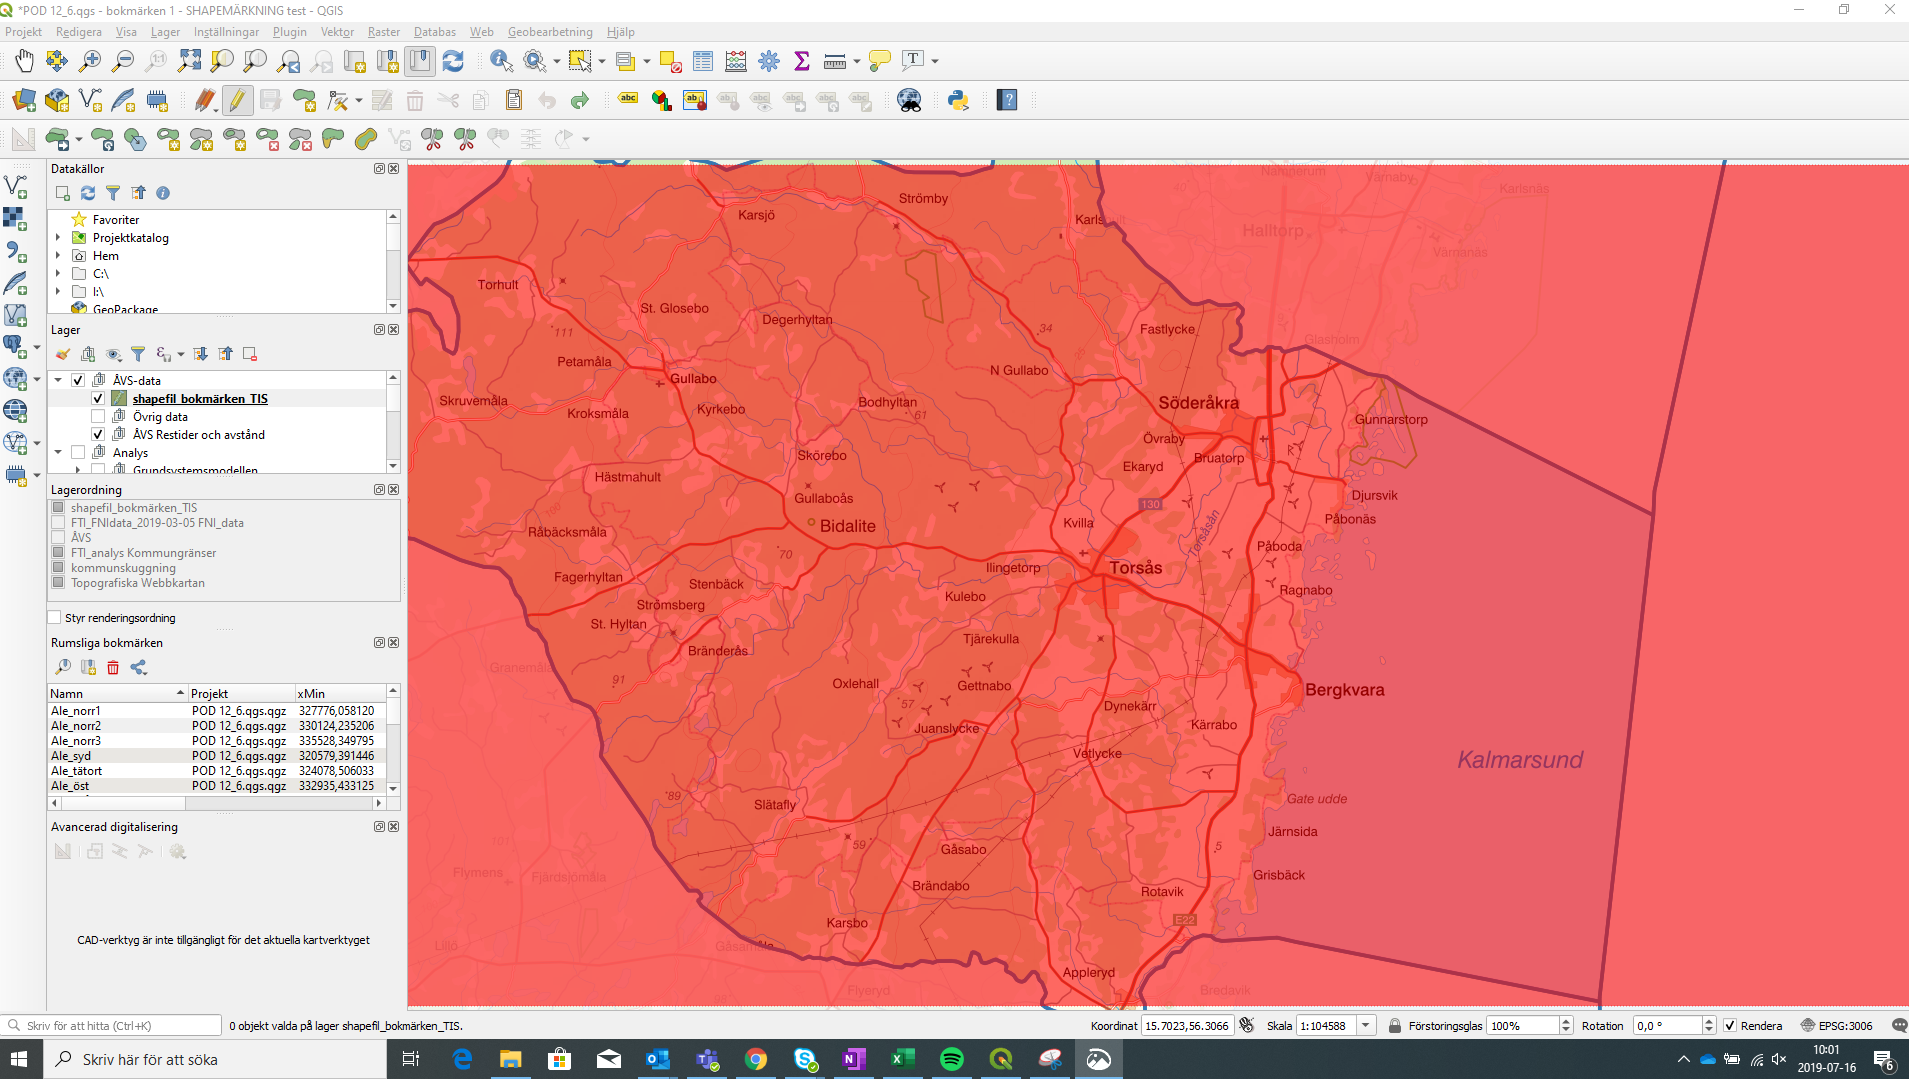
Task: Enable Styr renderingsordning checkbox
Action: (56, 618)
